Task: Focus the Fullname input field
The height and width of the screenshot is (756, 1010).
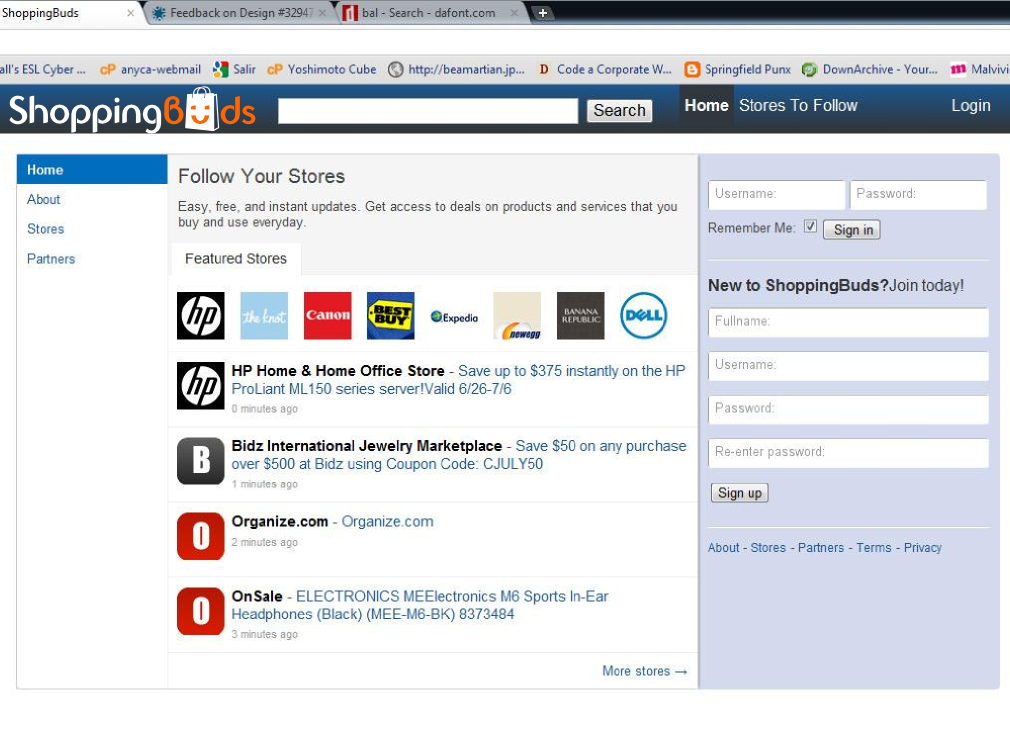Action: (x=848, y=322)
